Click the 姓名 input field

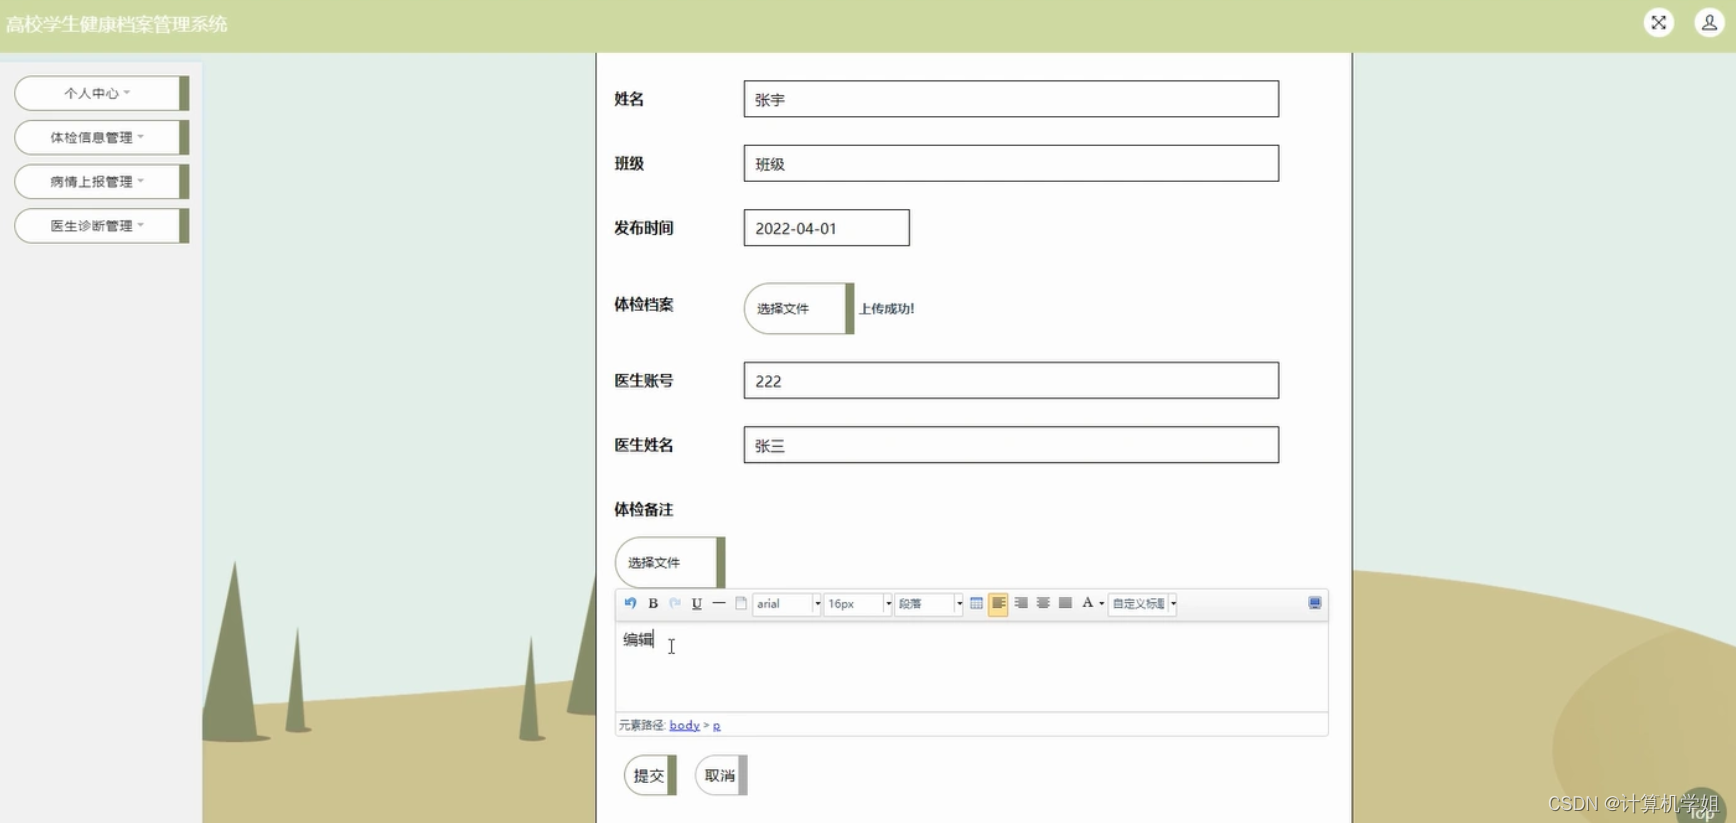point(1011,99)
